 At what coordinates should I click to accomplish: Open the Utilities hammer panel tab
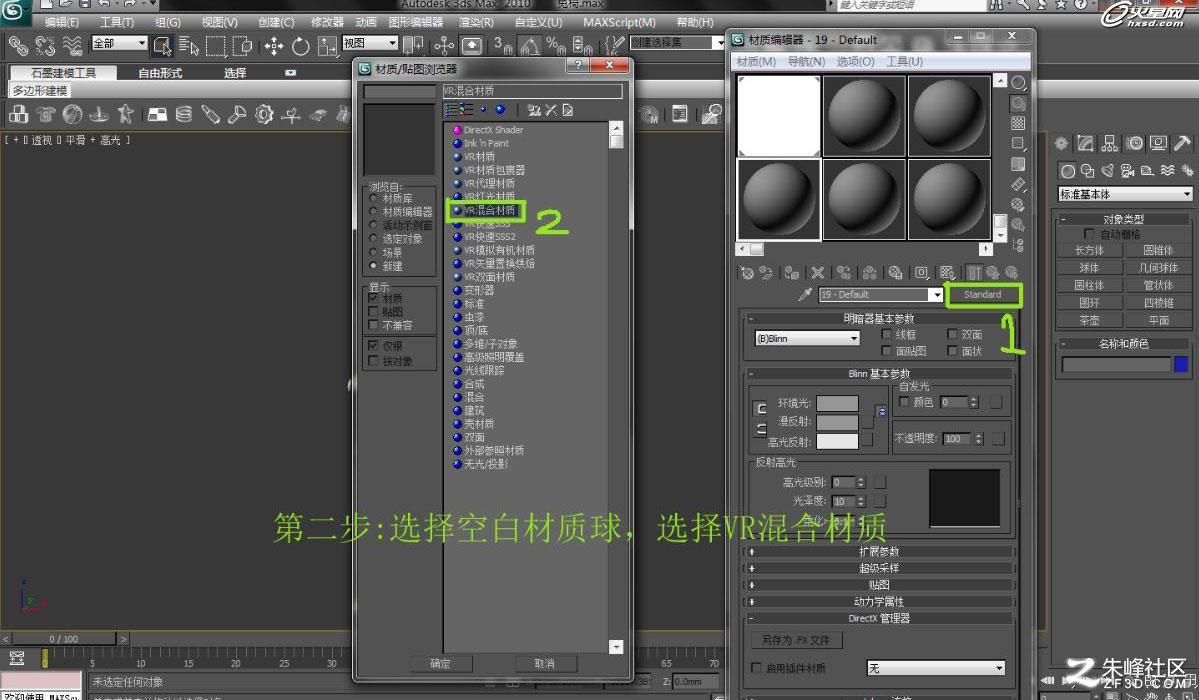(x=1182, y=143)
